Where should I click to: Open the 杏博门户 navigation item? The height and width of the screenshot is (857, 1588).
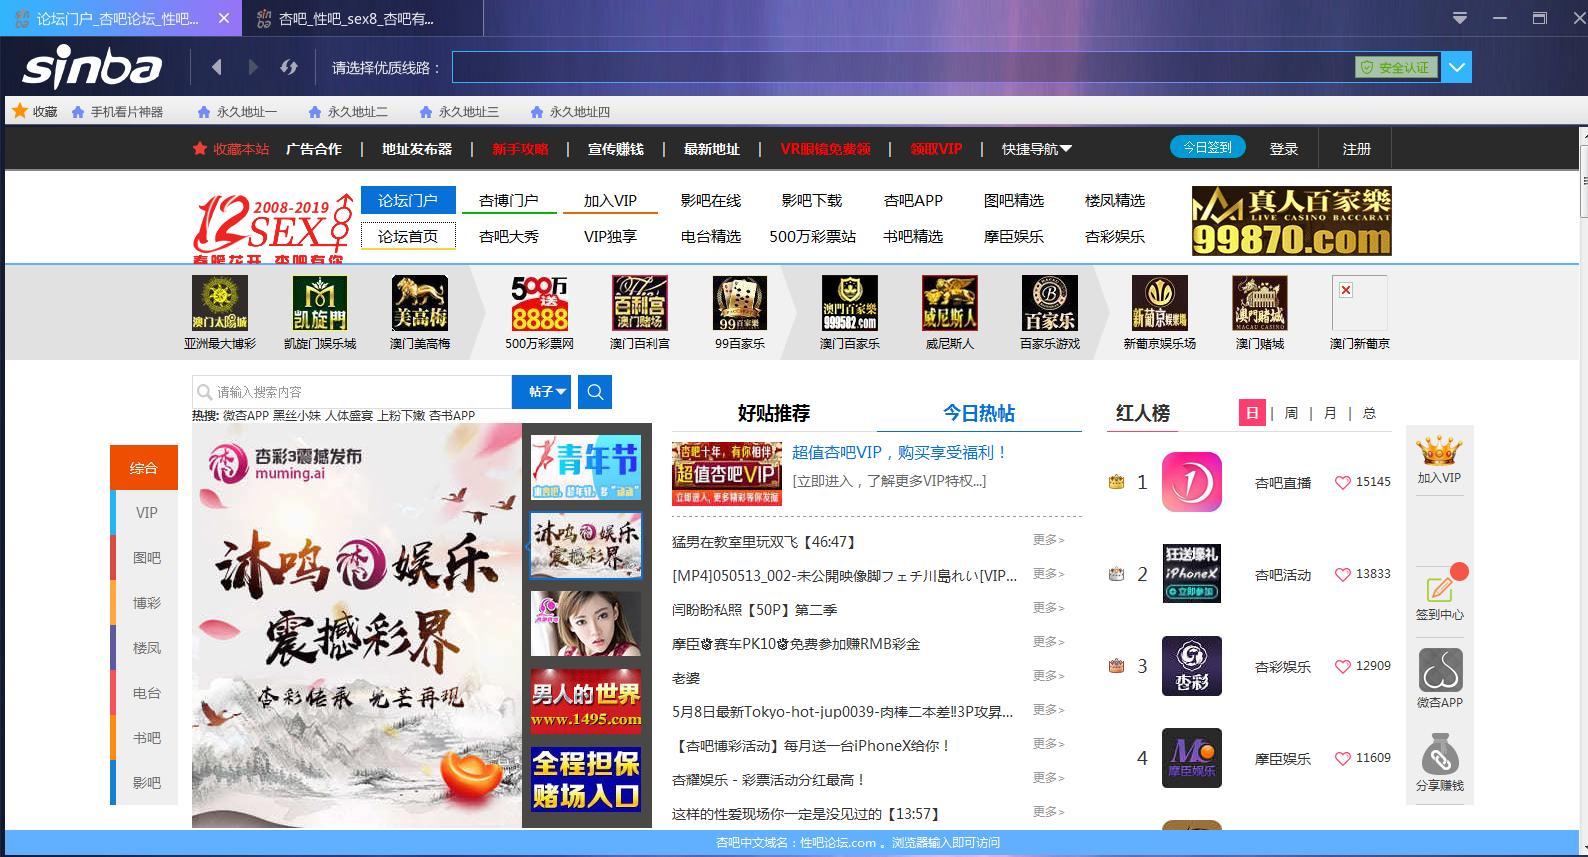(509, 200)
